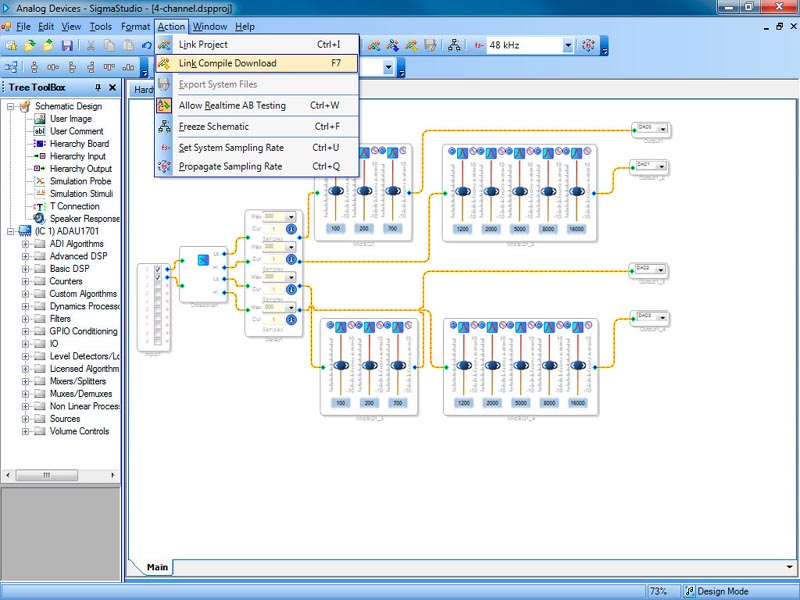Click the Simulation Stimuli tree icon
Viewport: 800px width, 600px height.
coord(39,194)
